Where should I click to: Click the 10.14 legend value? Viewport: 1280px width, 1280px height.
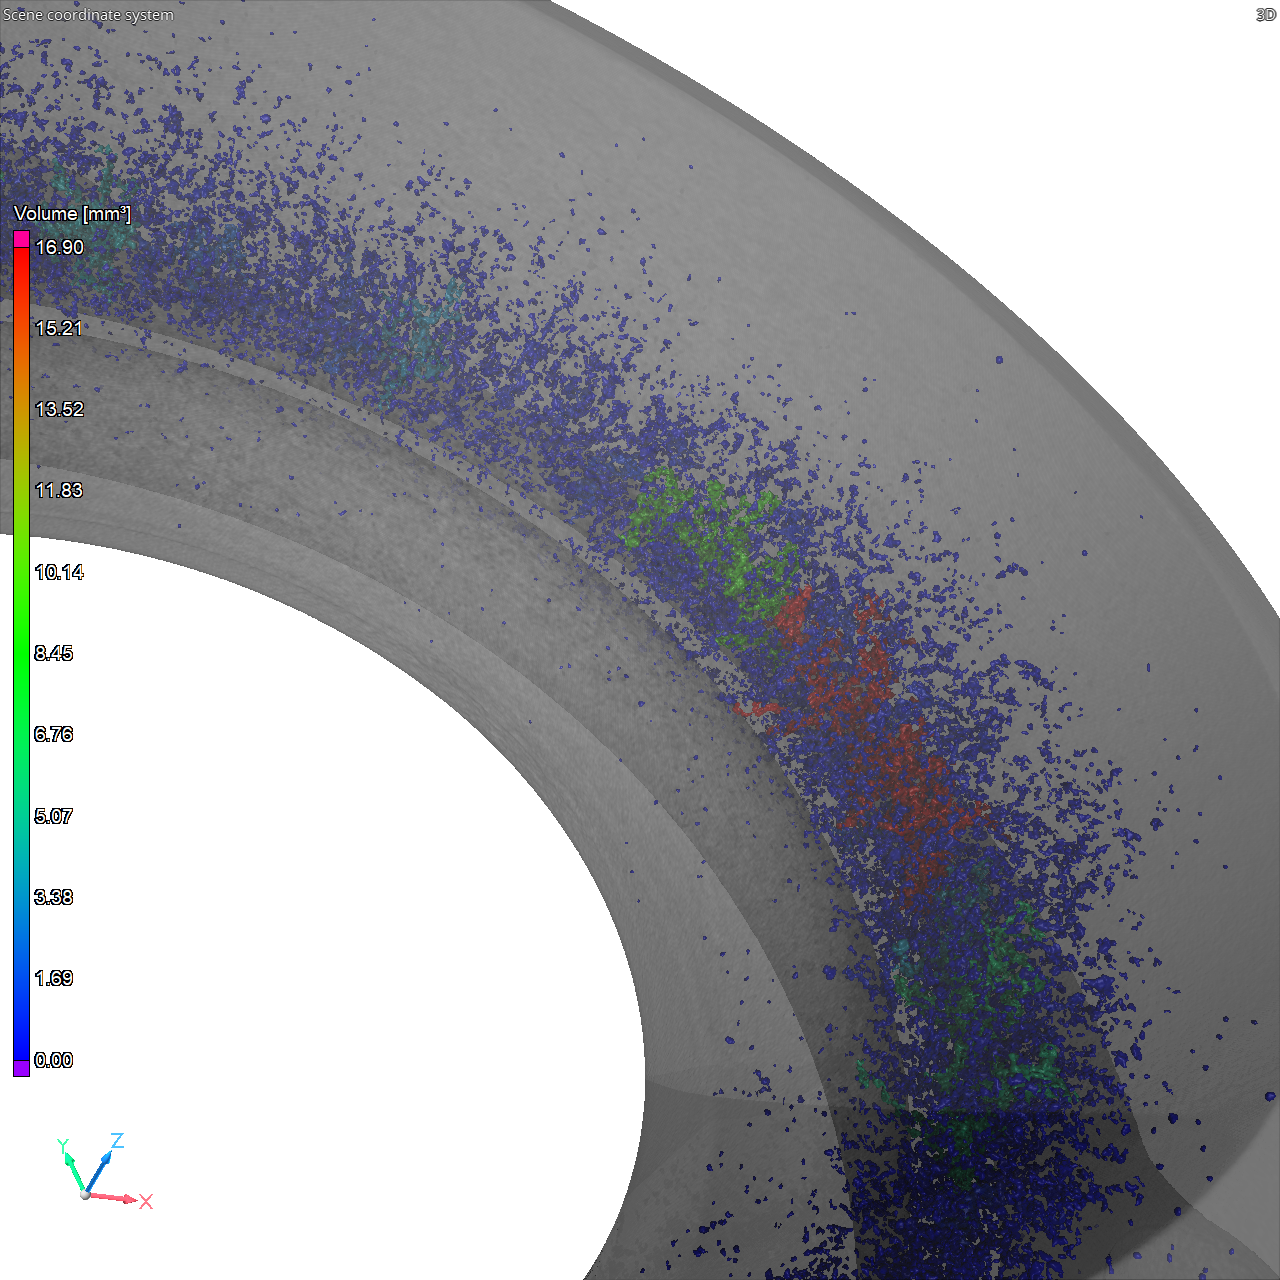(59, 572)
